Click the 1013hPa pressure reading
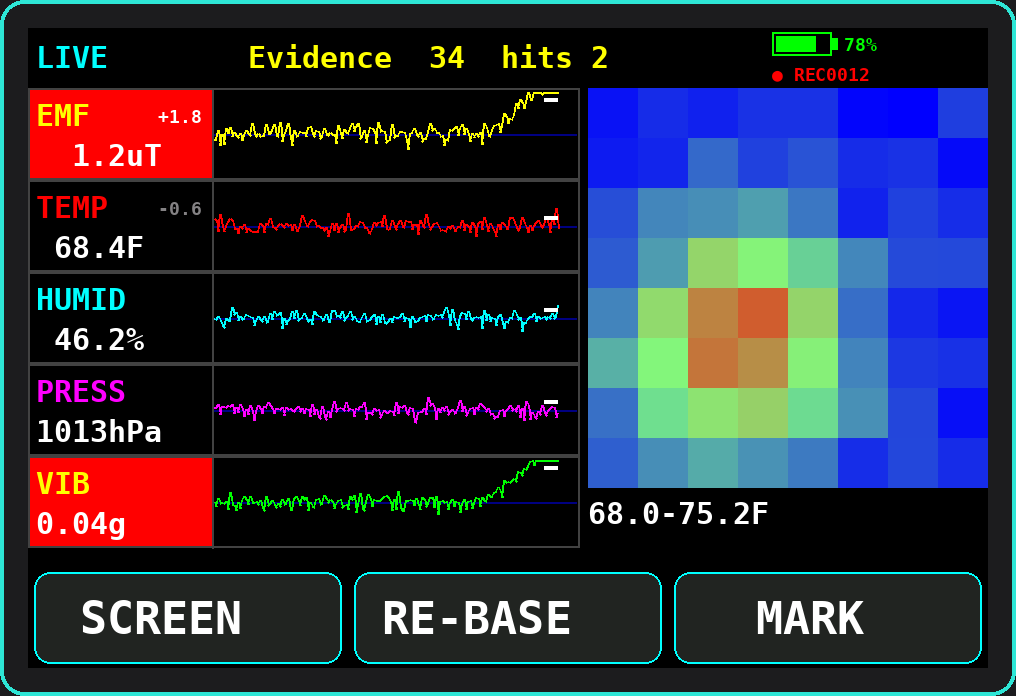Screen dimensions: 1016x696 (98, 432)
